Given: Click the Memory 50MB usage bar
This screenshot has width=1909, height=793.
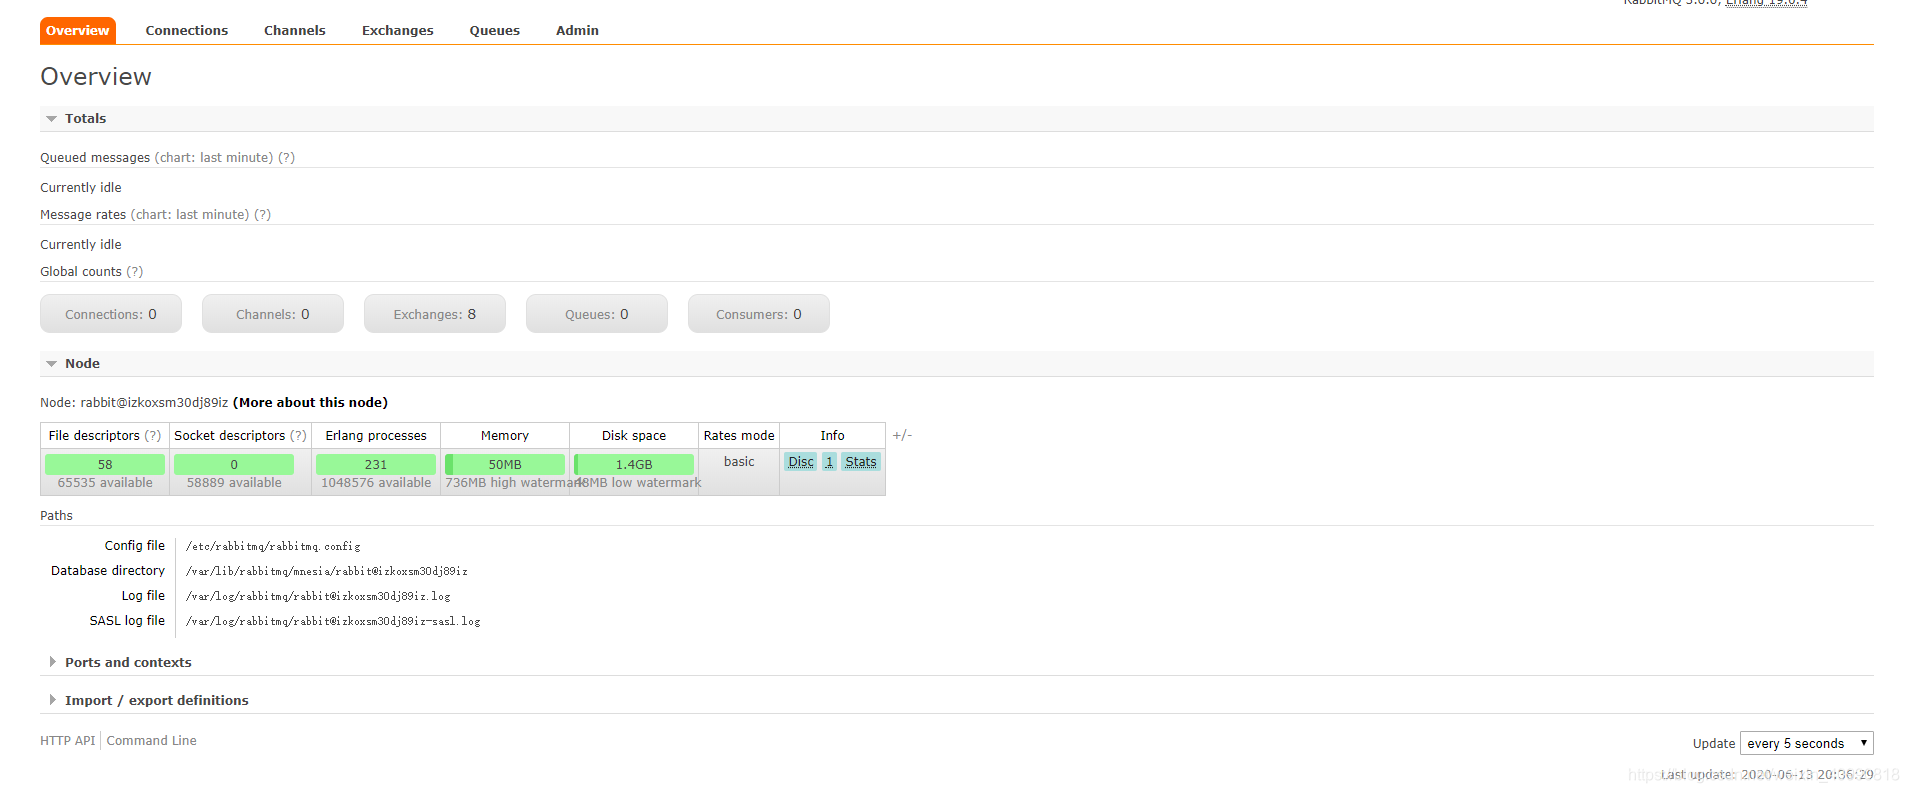Looking at the screenshot, I should (505, 464).
